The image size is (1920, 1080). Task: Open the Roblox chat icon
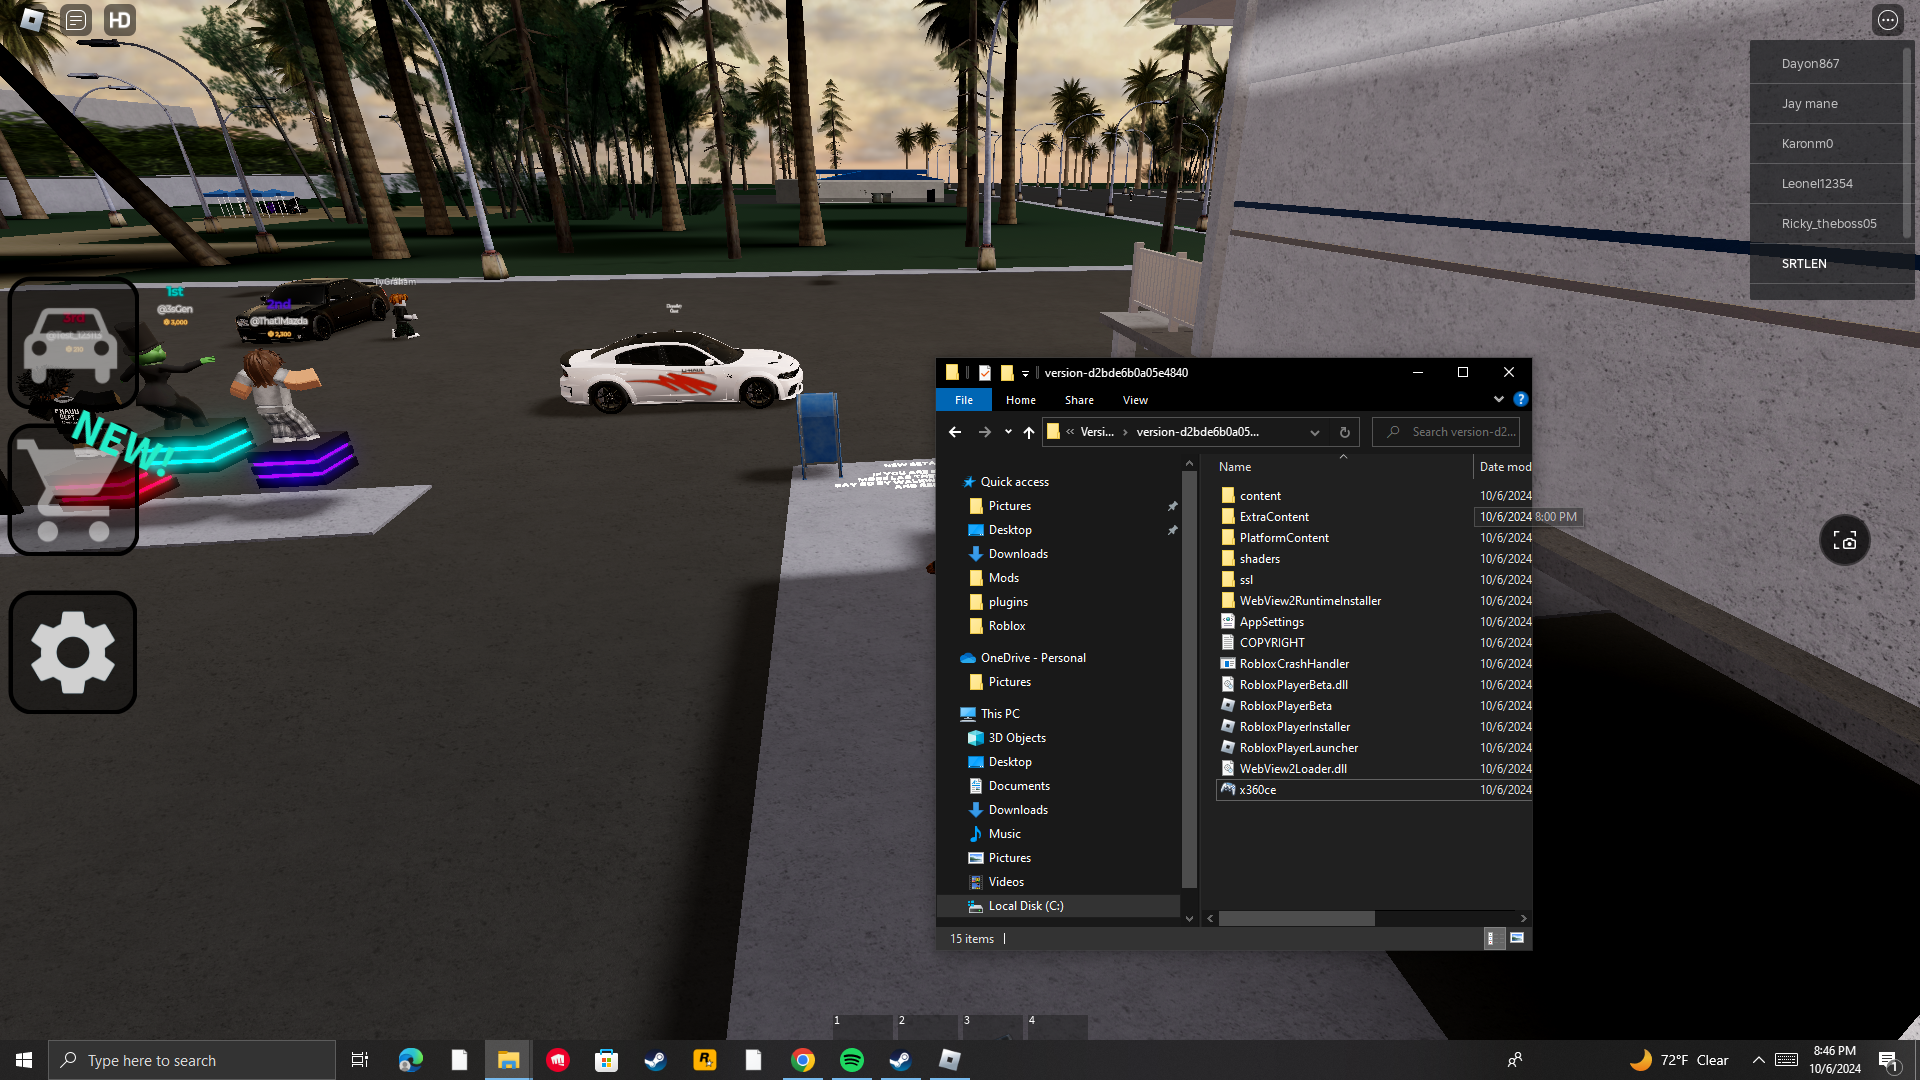click(x=76, y=20)
